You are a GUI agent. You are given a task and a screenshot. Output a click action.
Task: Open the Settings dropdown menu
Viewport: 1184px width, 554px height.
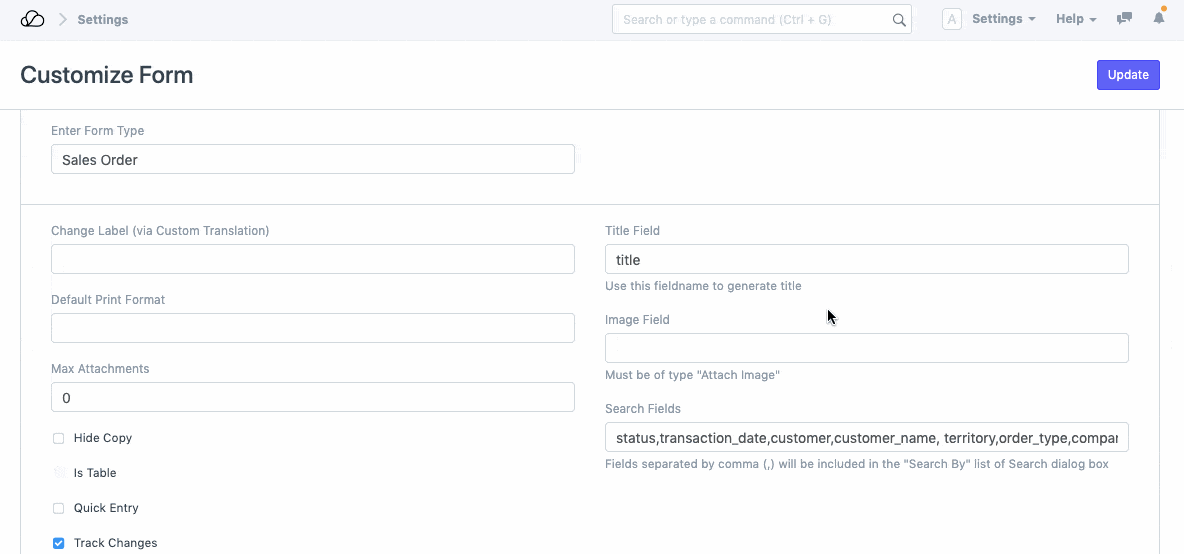click(x=1003, y=20)
